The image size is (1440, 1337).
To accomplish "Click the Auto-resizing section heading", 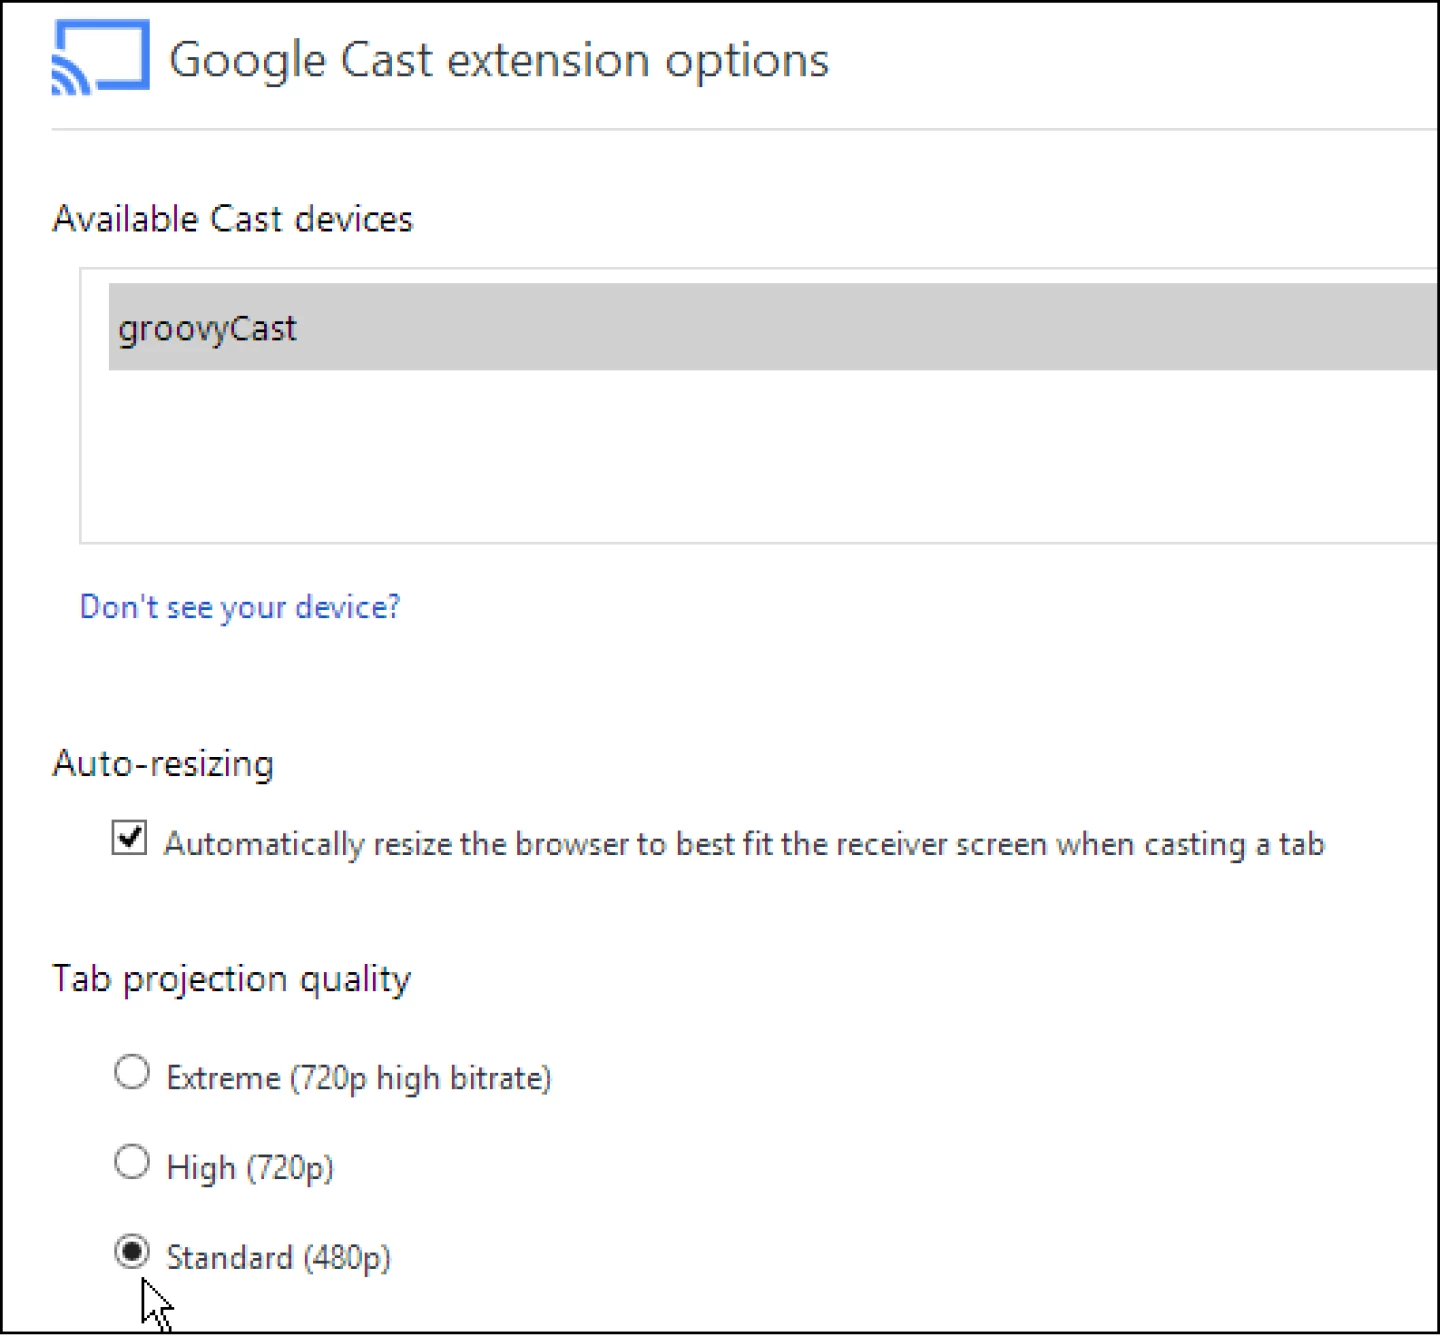I will (163, 763).
